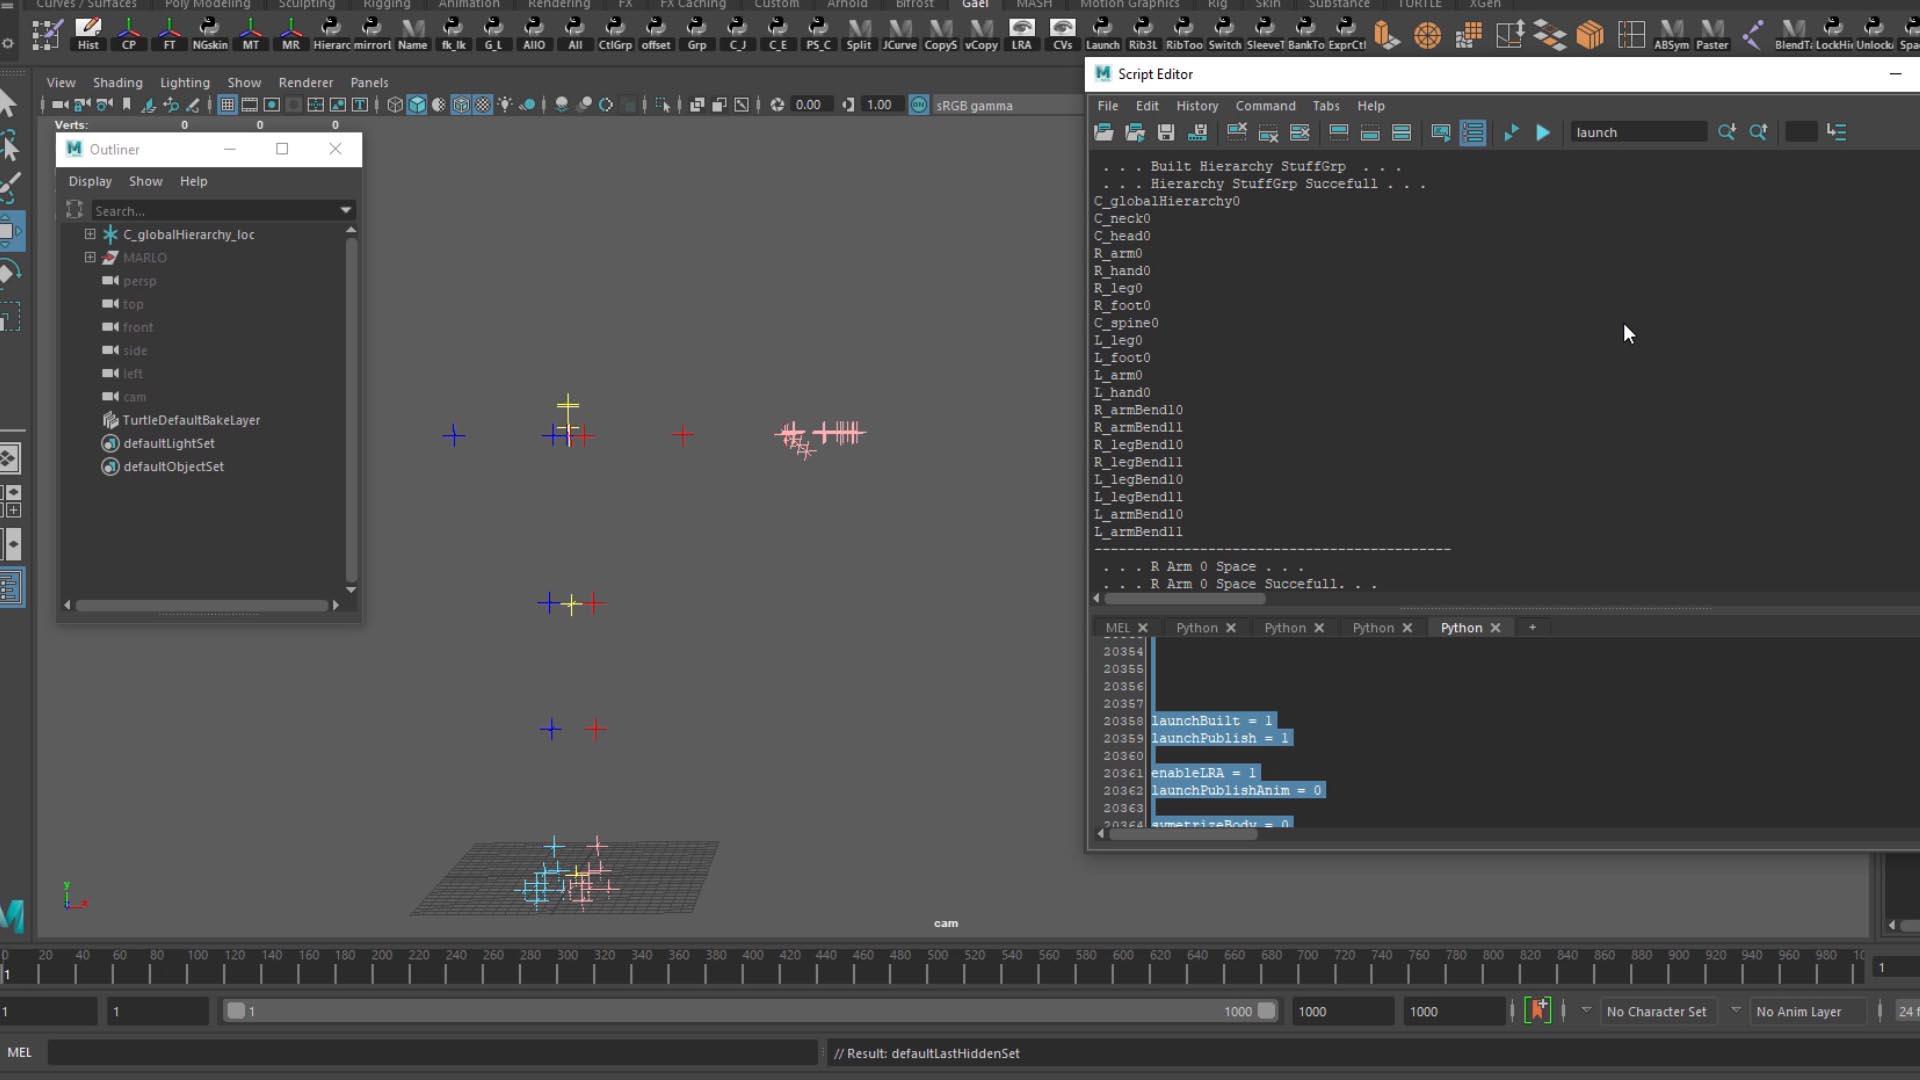Click the Launch shelf button

click(x=1102, y=34)
